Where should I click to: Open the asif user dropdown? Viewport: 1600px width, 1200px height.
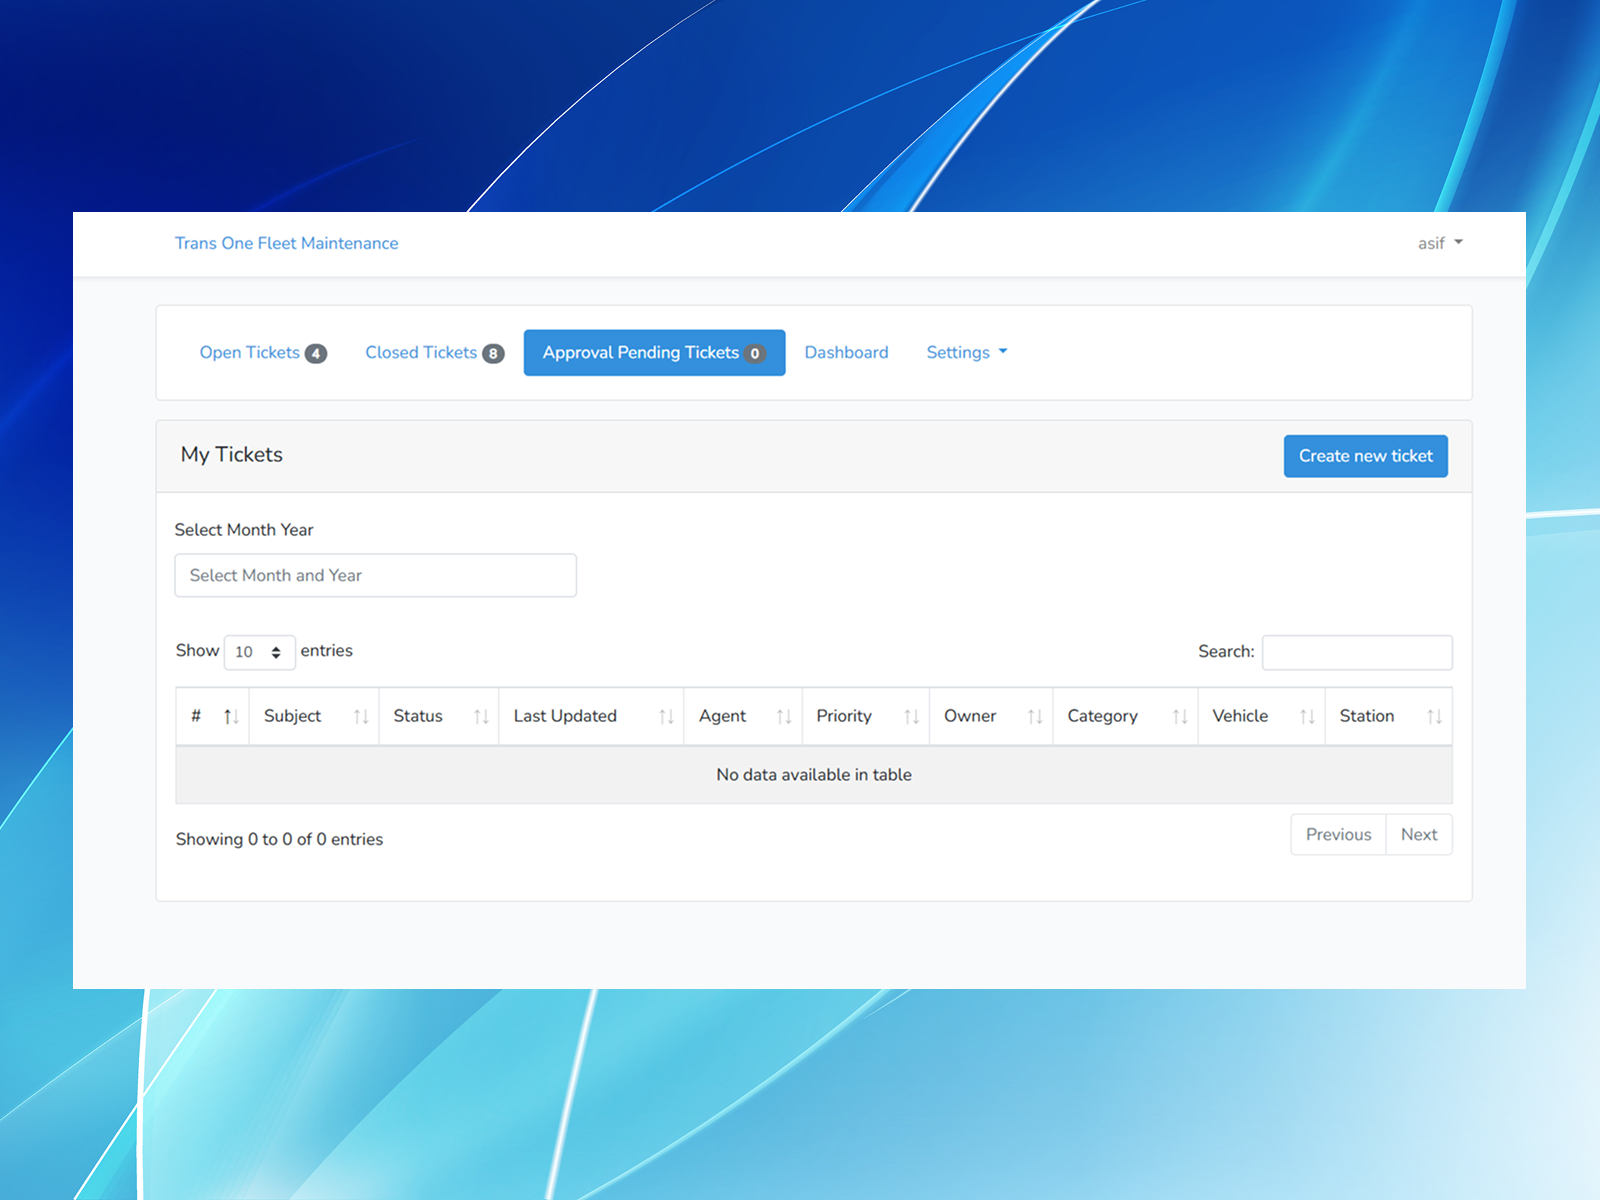click(1440, 243)
